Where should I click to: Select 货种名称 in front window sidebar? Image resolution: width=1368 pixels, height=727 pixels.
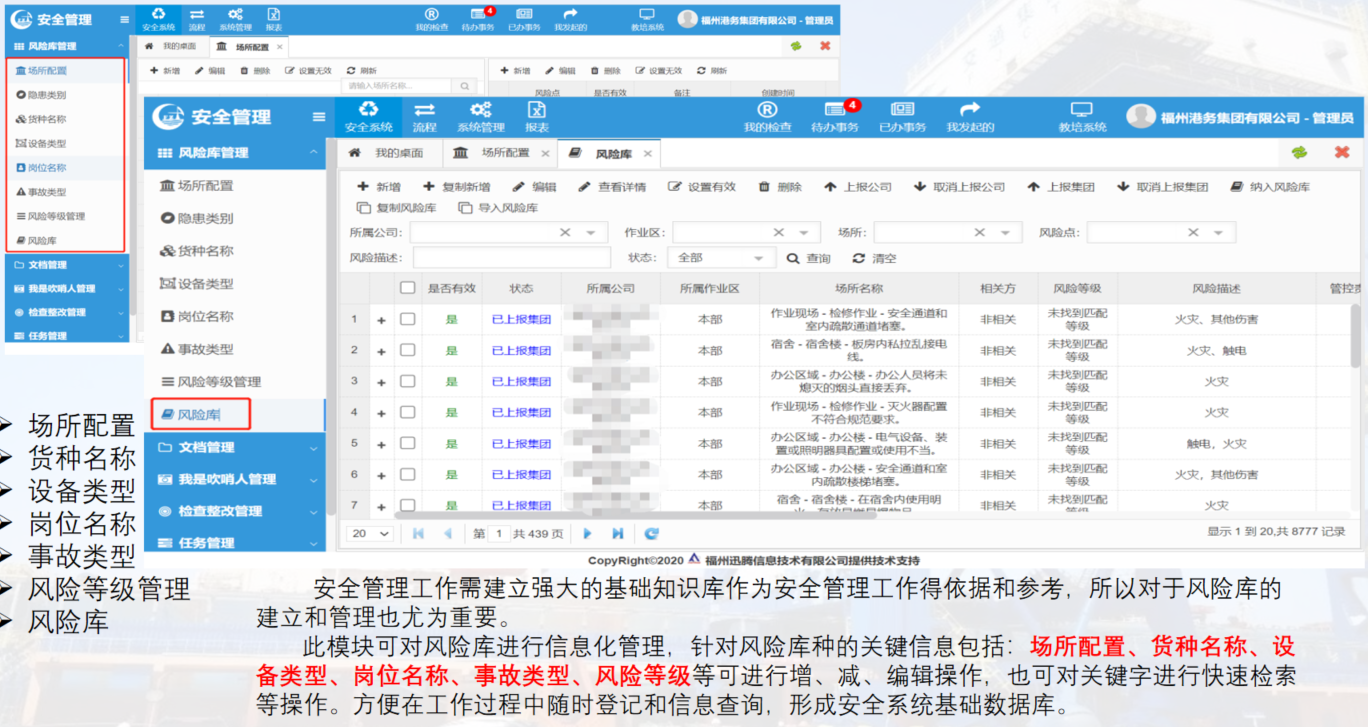(198, 251)
